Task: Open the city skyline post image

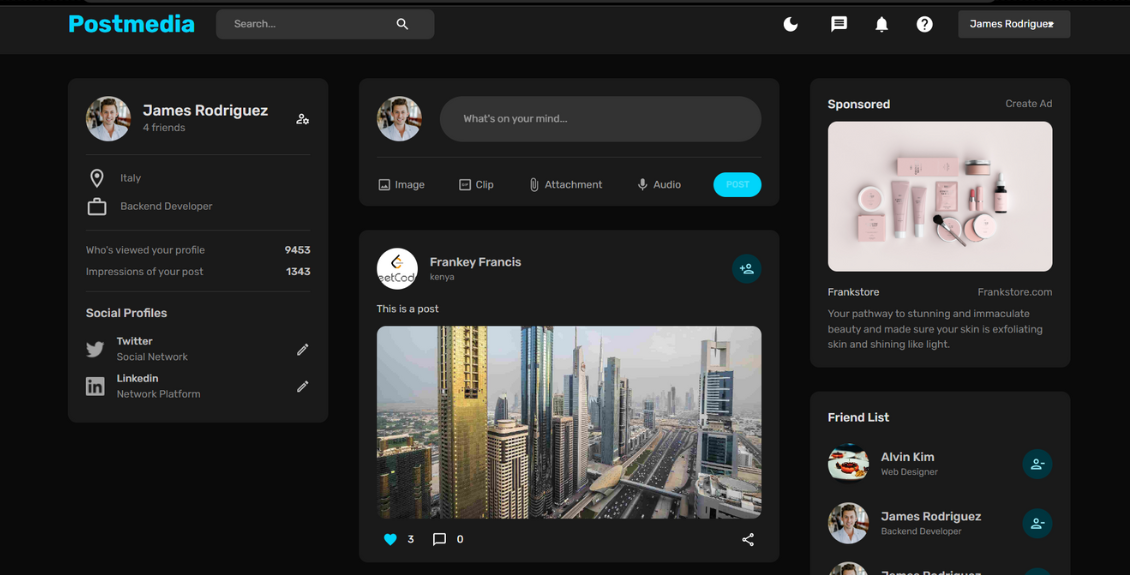Action: pos(569,422)
